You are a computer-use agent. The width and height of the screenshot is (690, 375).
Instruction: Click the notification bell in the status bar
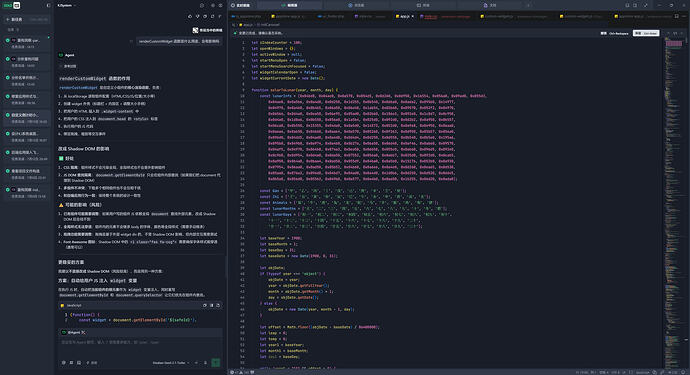(683, 372)
